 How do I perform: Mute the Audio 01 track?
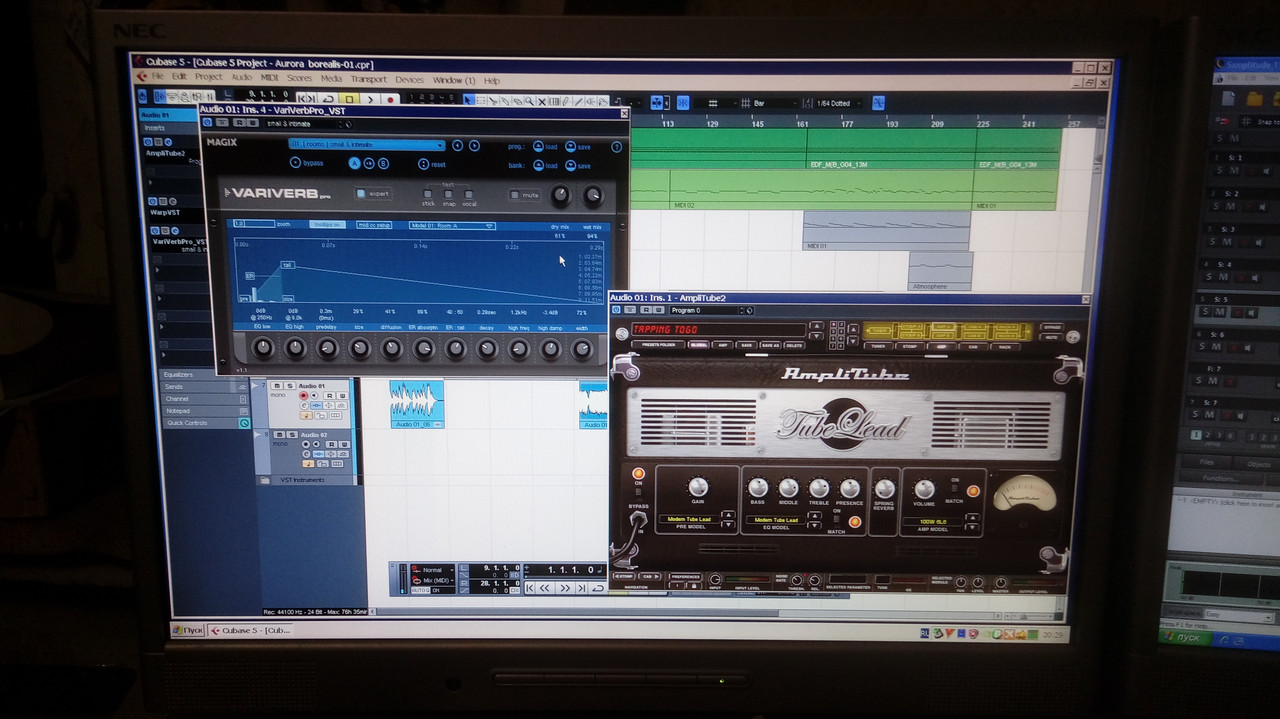tap(279, 386)
